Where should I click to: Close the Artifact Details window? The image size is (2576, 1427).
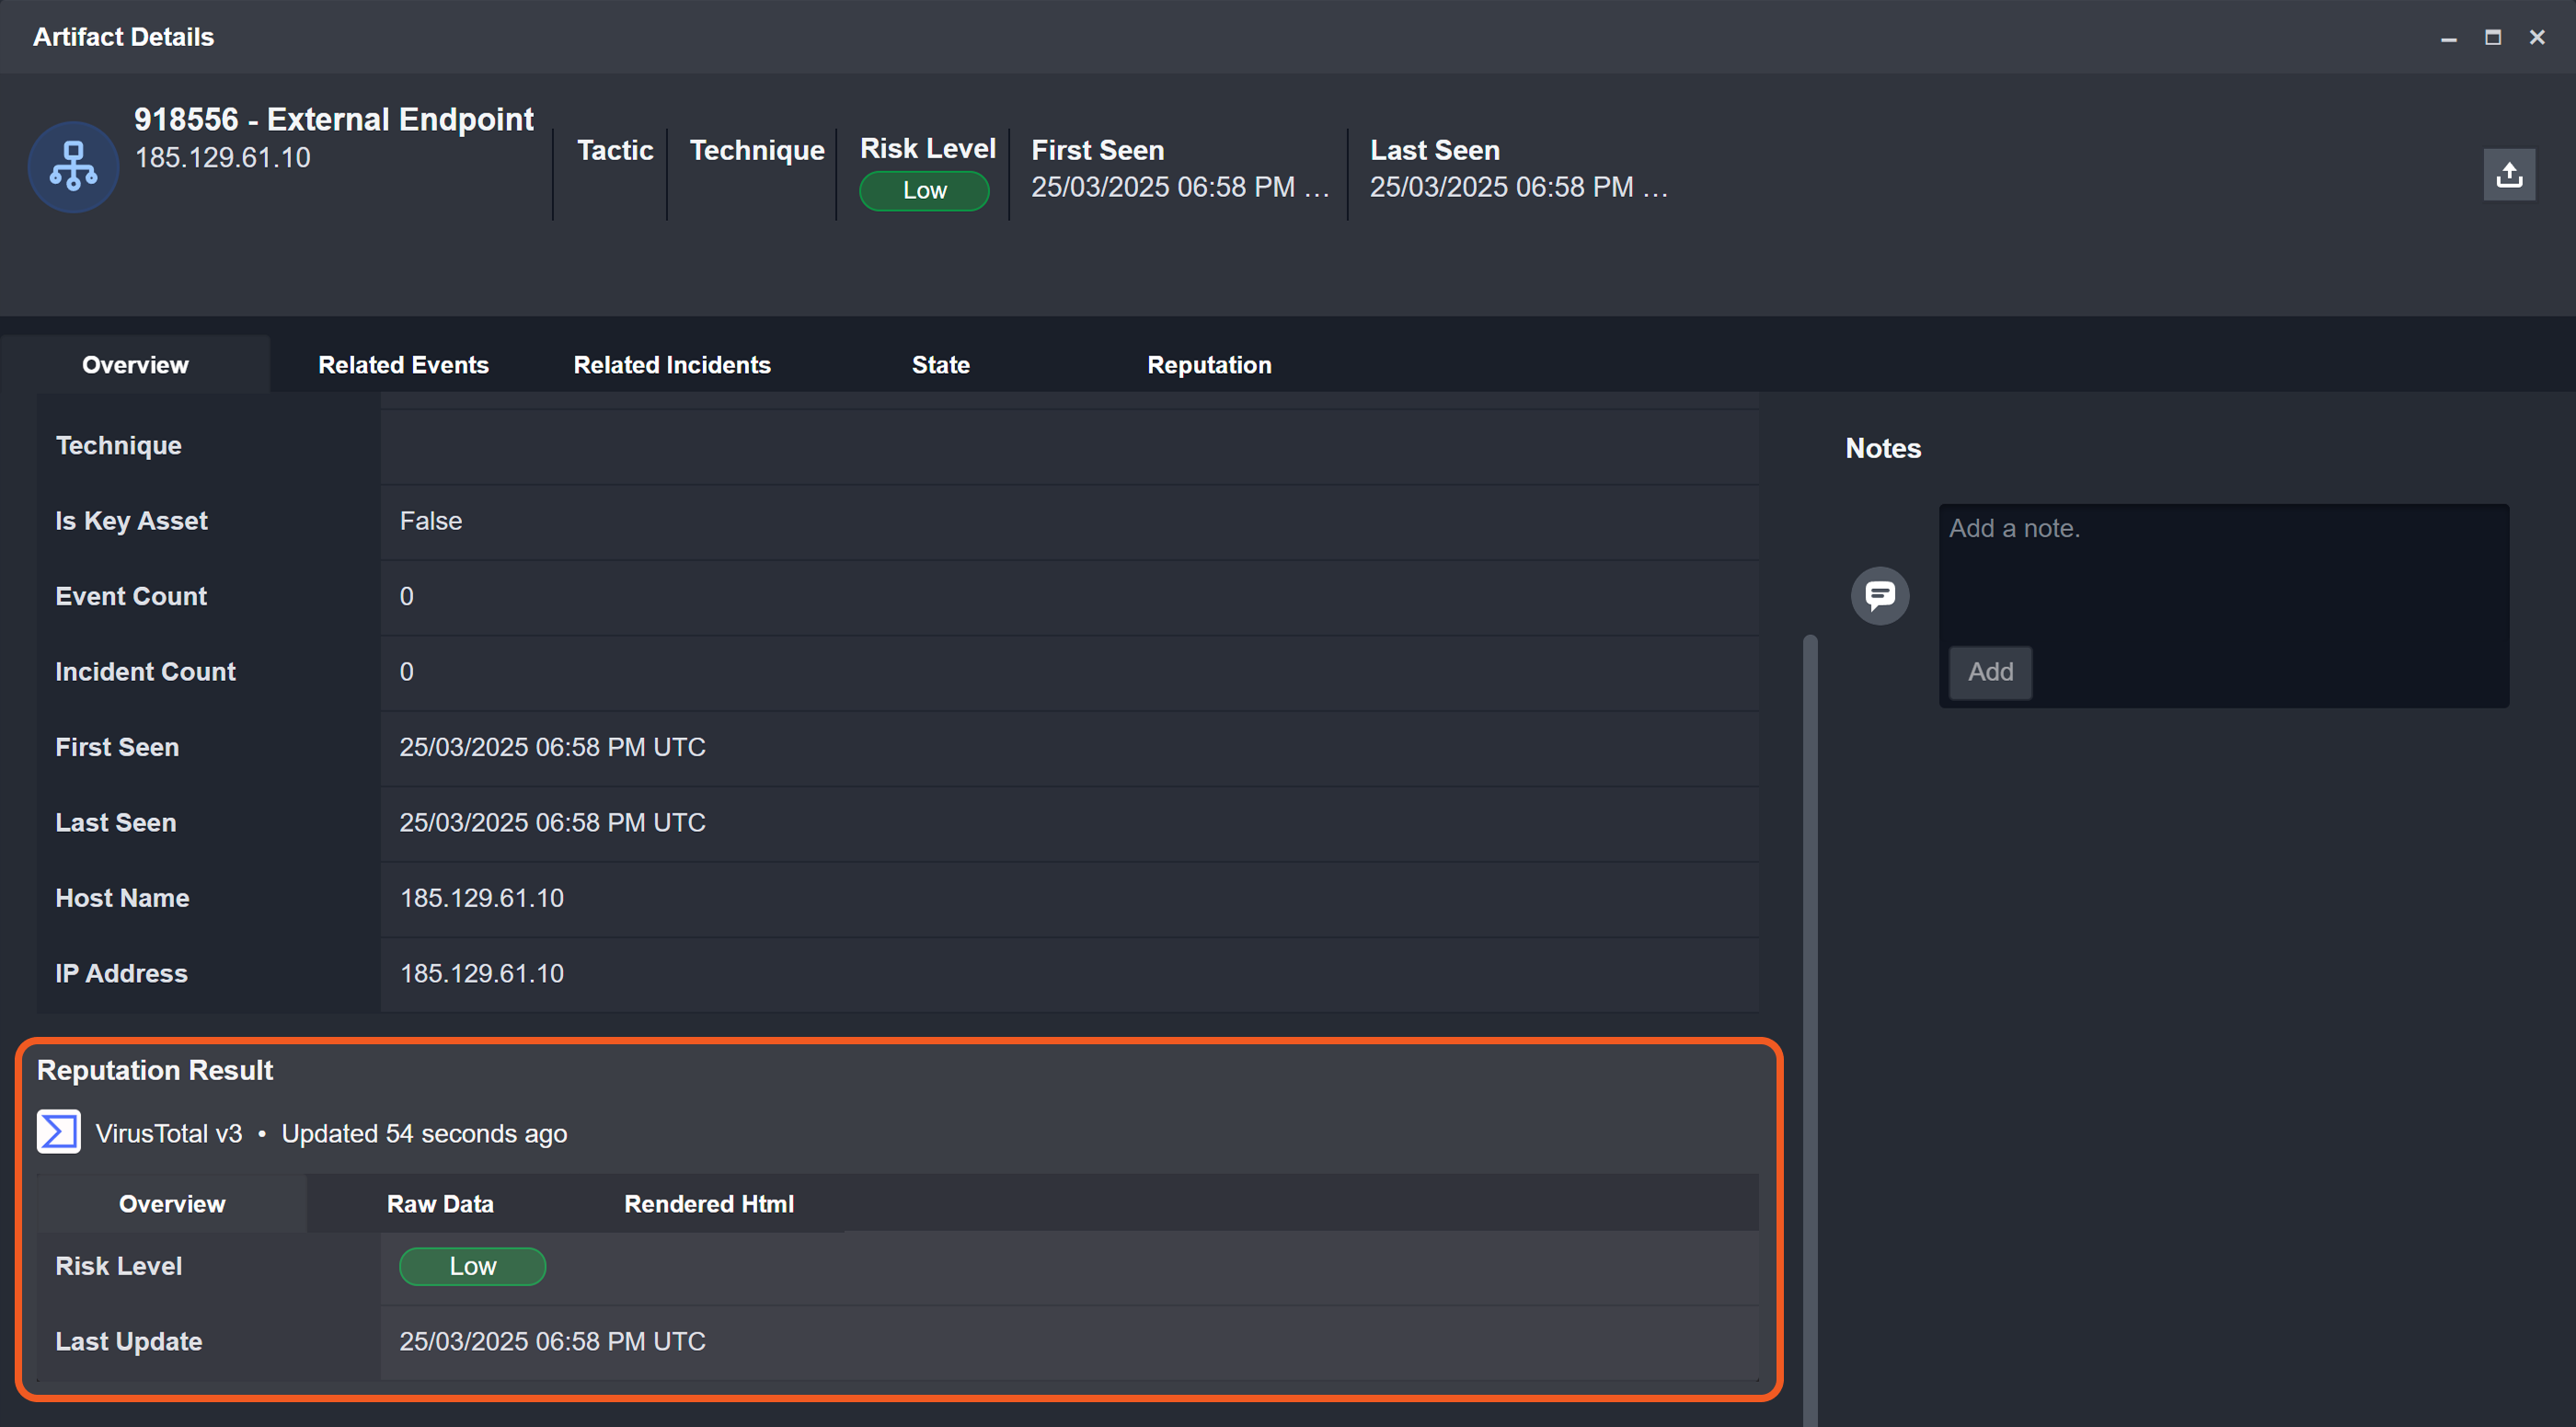[2536, 38]
